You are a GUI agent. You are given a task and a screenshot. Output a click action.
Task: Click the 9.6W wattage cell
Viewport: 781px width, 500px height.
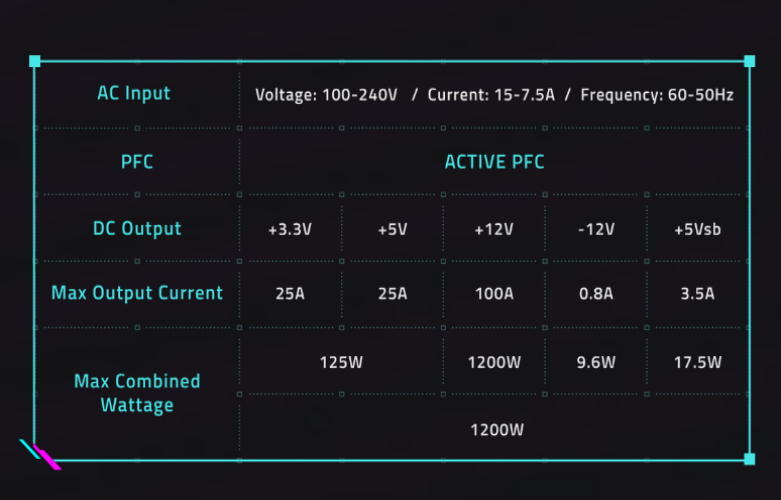pyautogui.click(x=596, y=362)
